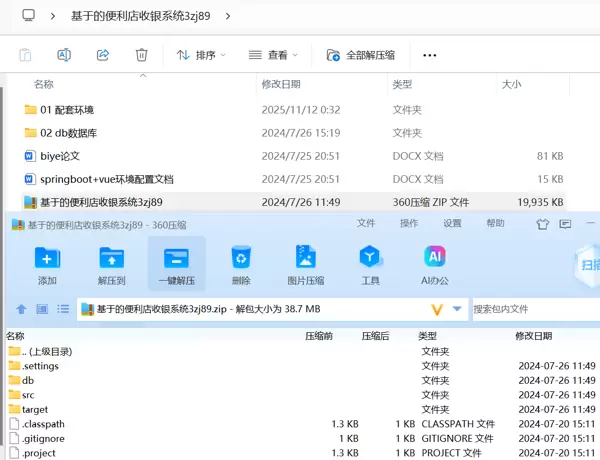Viewport: 600px width, 460px height.
Task: Launch the AI办公 feature
Action: click(434, 264)
